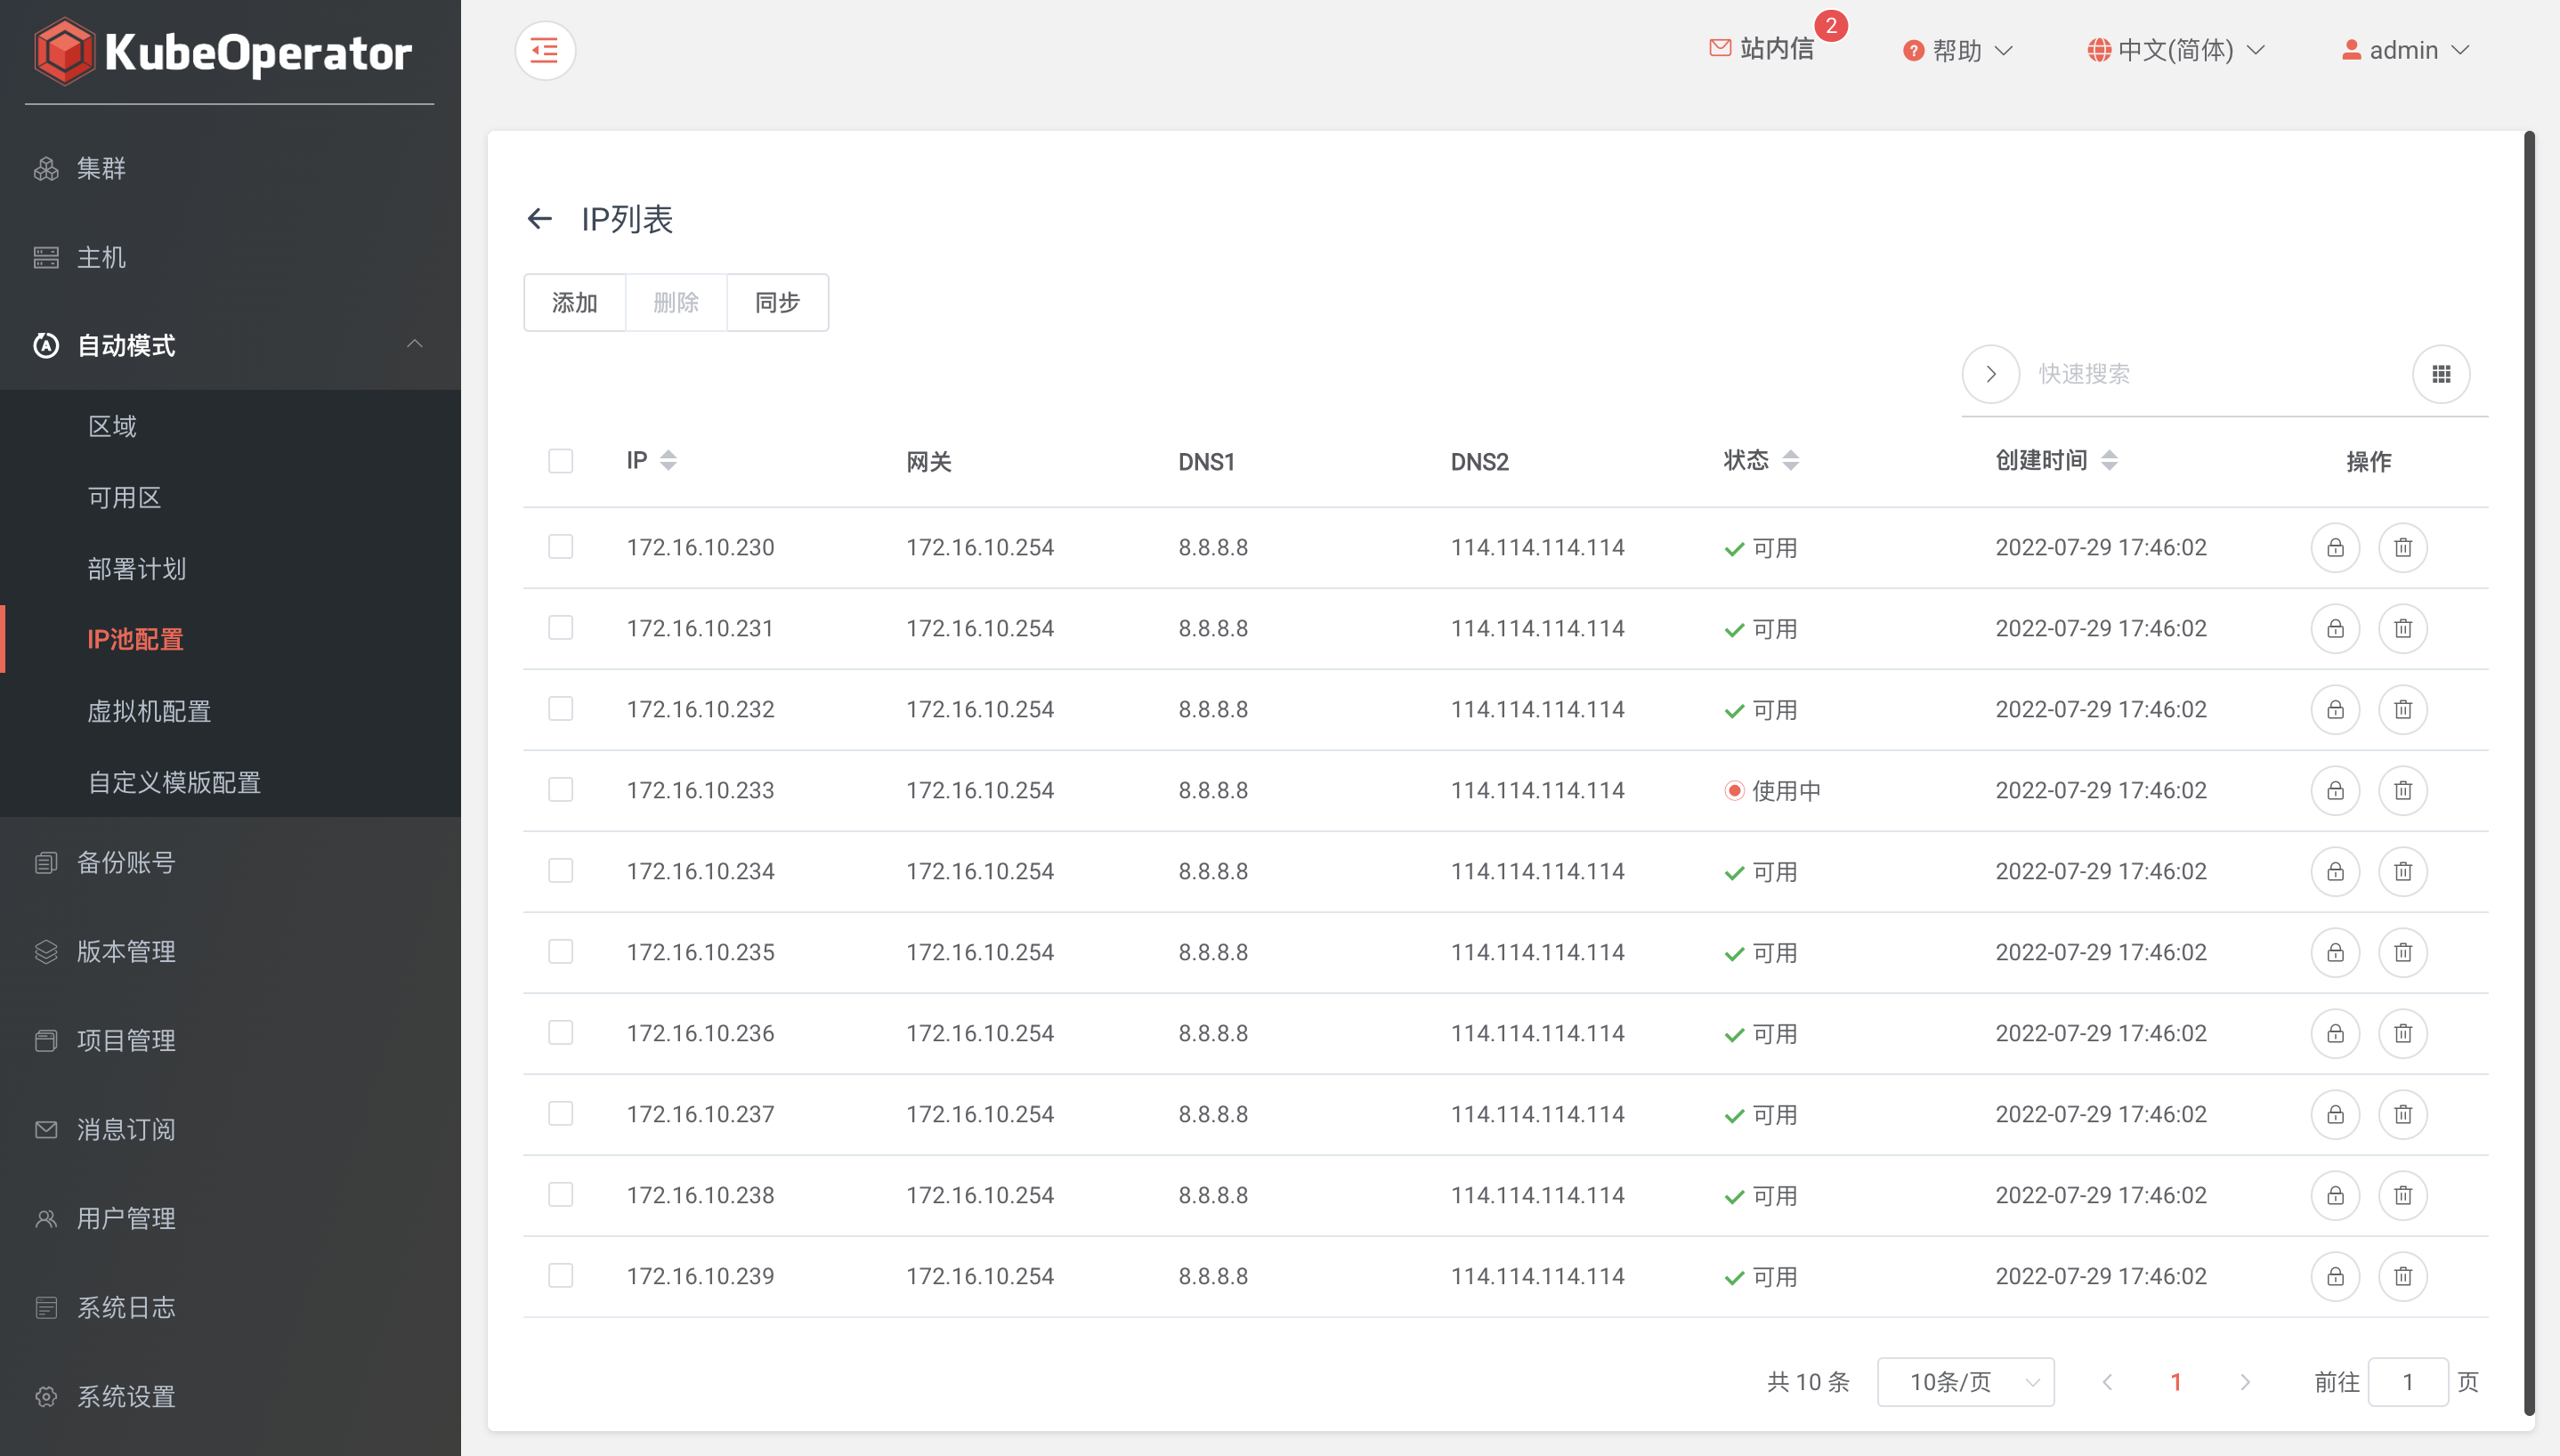Click the lock icon for 172.16.10.231
Screen dimensions: 2560x1456
[2335, 629]
